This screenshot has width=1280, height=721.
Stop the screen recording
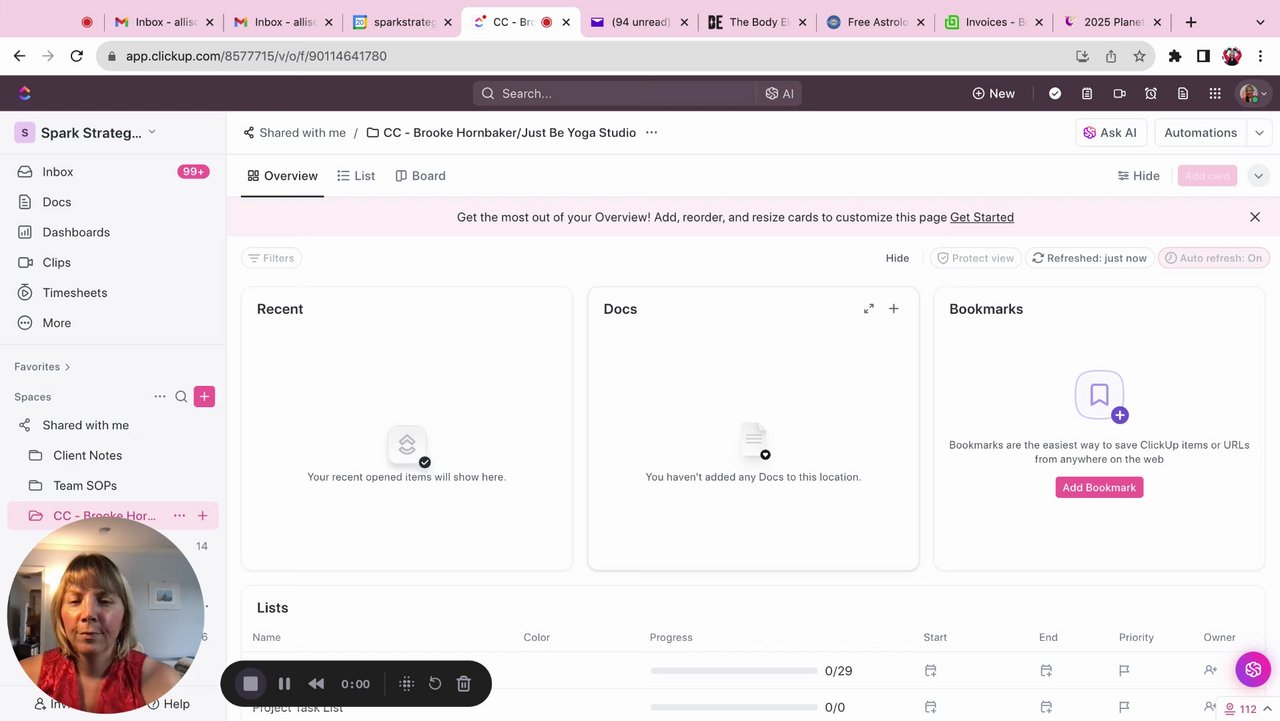pyautogui.click(x=251, y=684)
